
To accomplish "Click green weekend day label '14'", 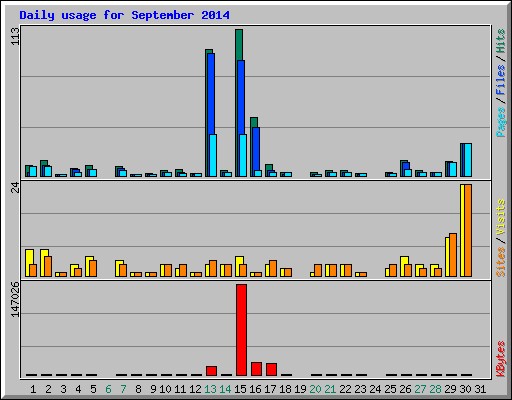I will click(x=225, y=389).
